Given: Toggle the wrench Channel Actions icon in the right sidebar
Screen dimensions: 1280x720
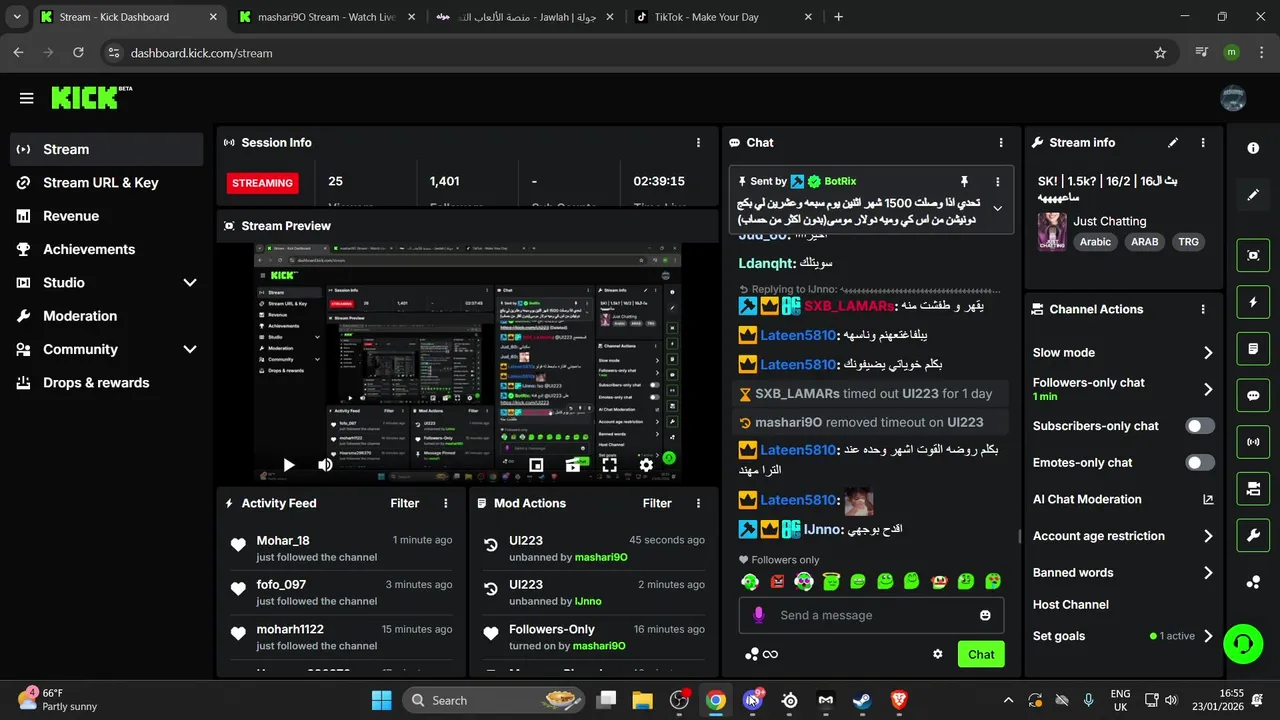Looking at the screenshot, I should pos(1253,535).
